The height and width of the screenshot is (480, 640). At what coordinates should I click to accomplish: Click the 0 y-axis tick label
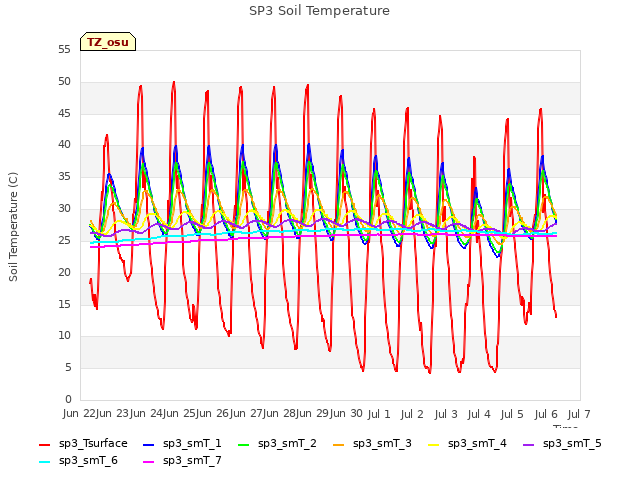(x=68, y=399)
